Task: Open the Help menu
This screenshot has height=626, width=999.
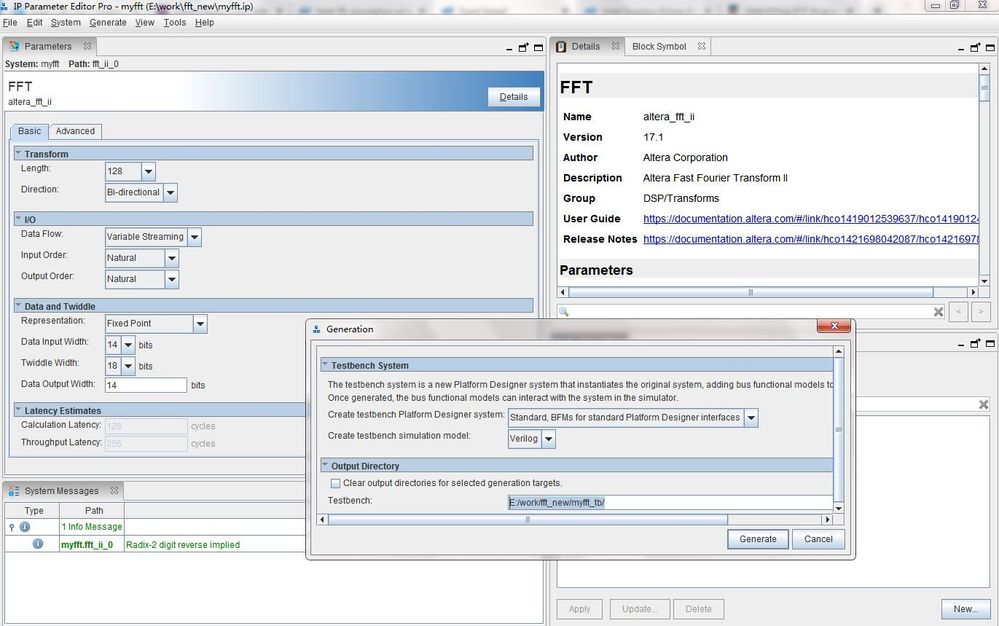Action: pyautogui.click(x=205, y=22)
